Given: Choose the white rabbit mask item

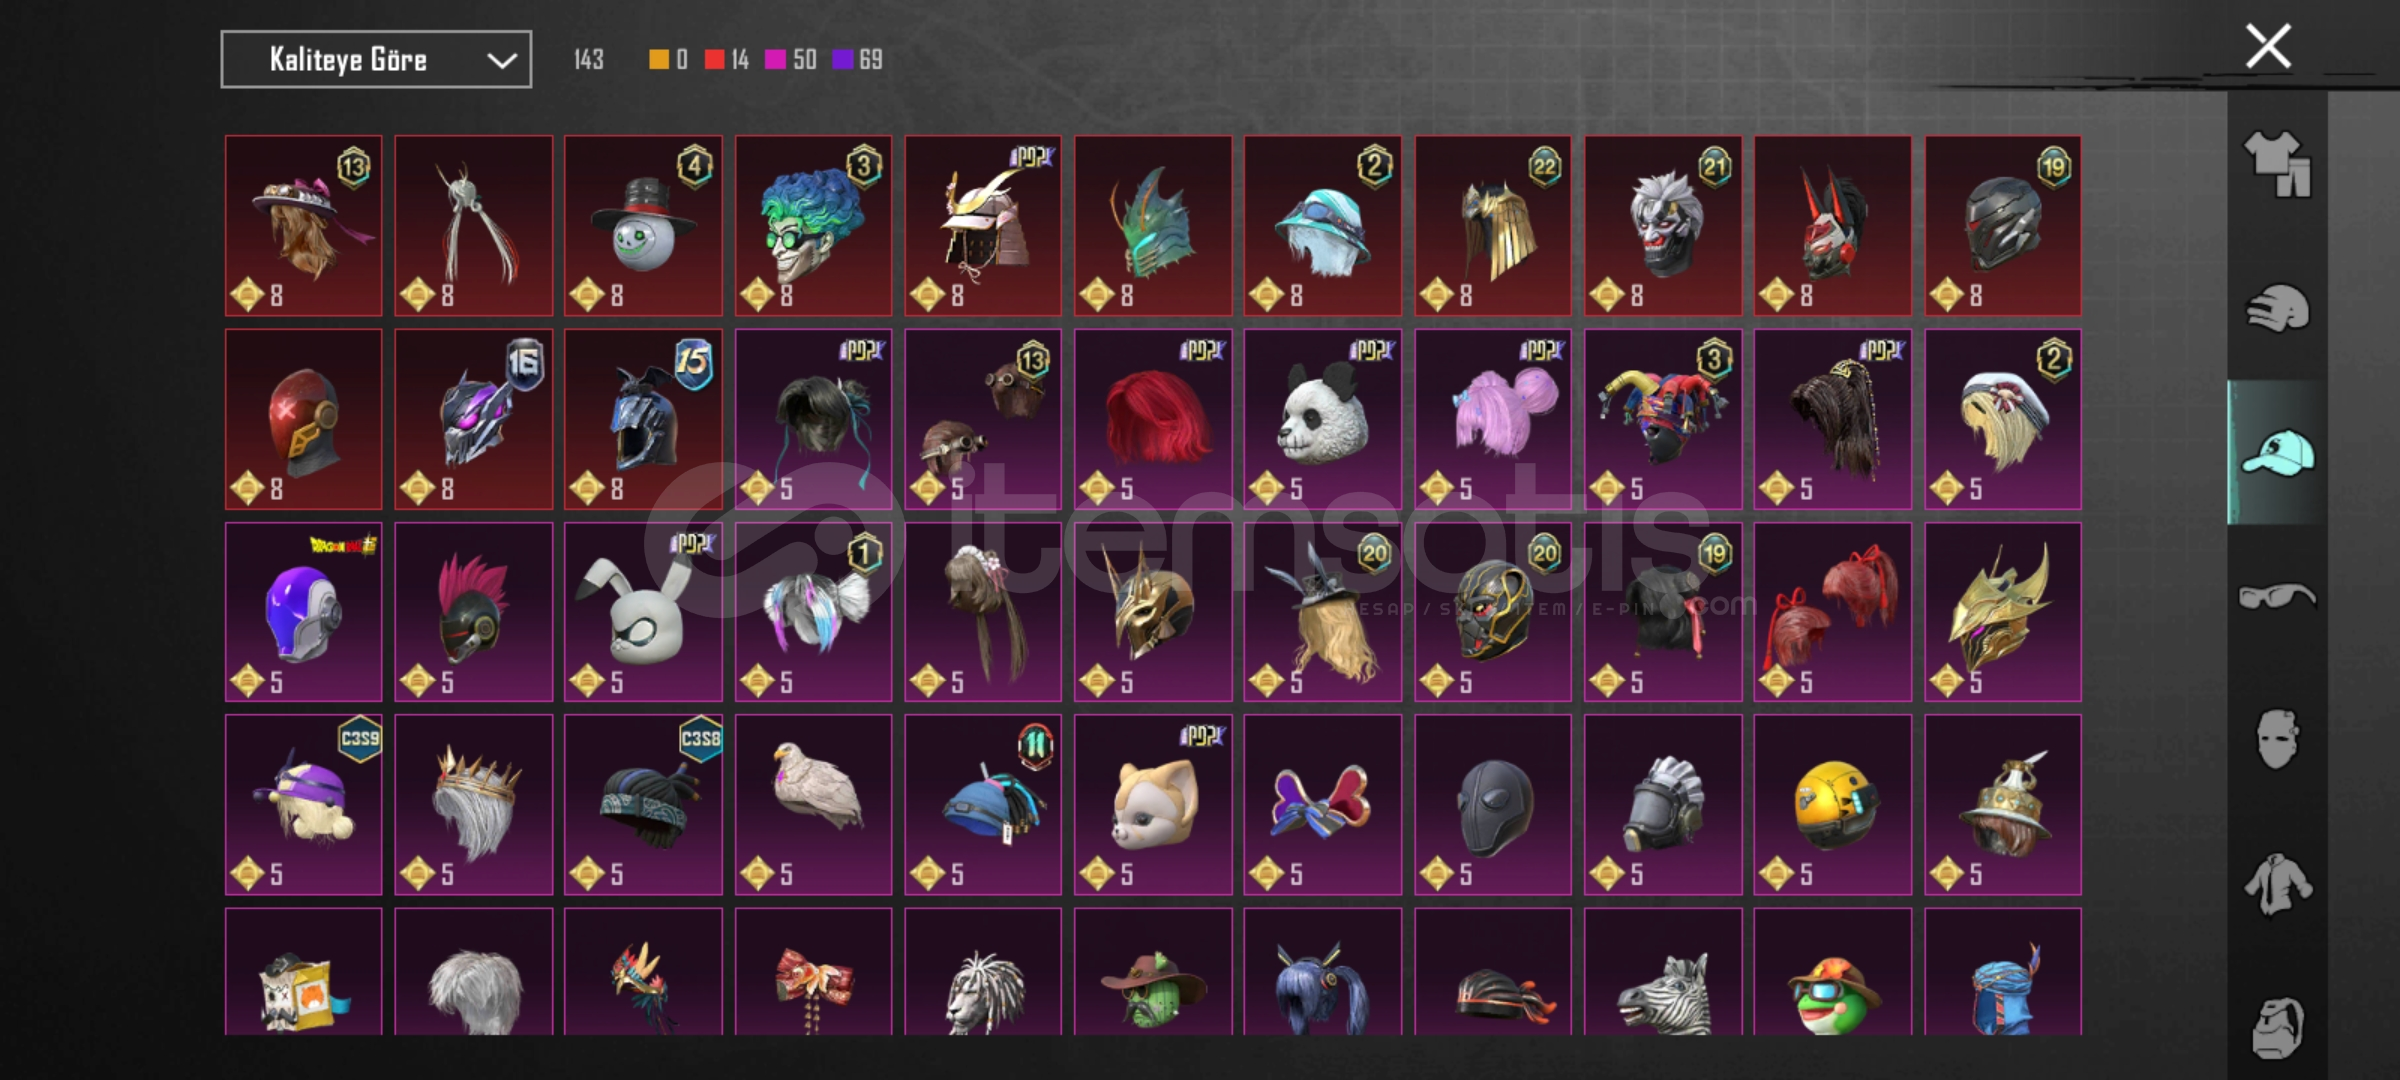Looking at the screenshot, I should (643, 612).
